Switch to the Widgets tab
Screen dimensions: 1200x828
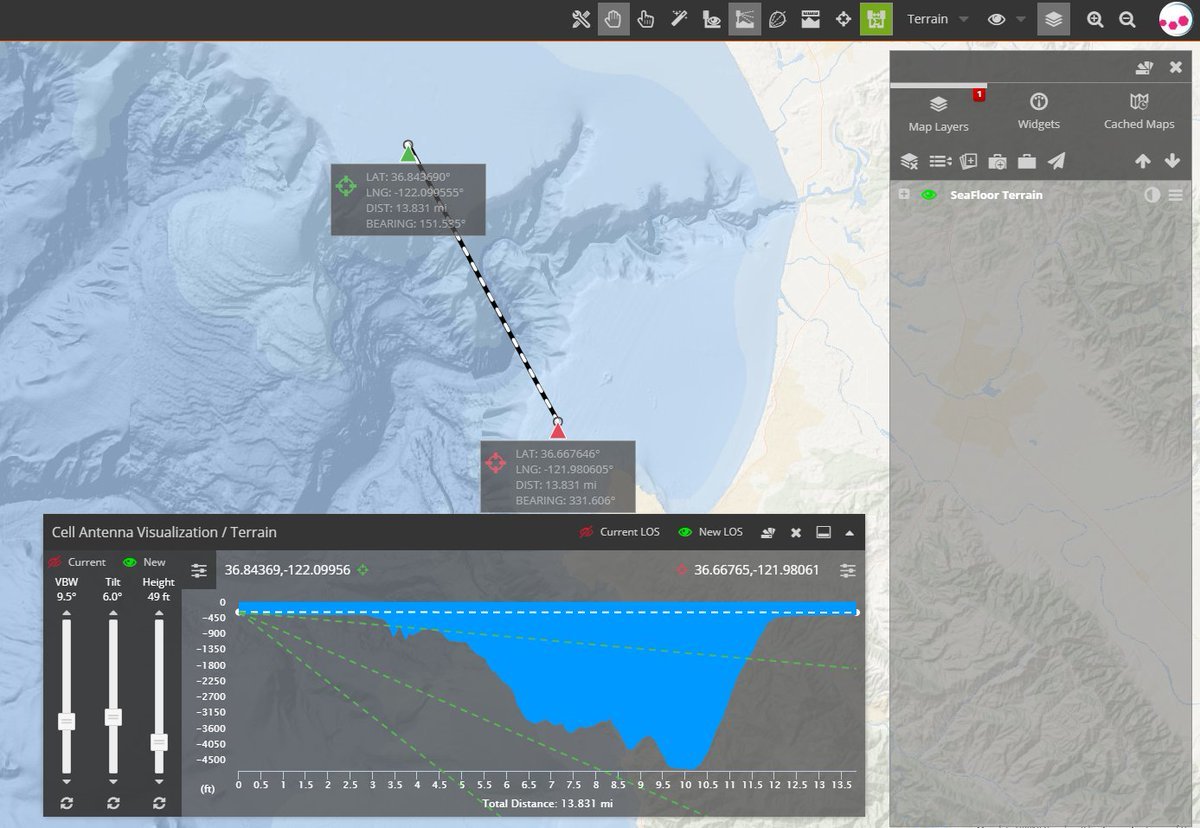1038,112
